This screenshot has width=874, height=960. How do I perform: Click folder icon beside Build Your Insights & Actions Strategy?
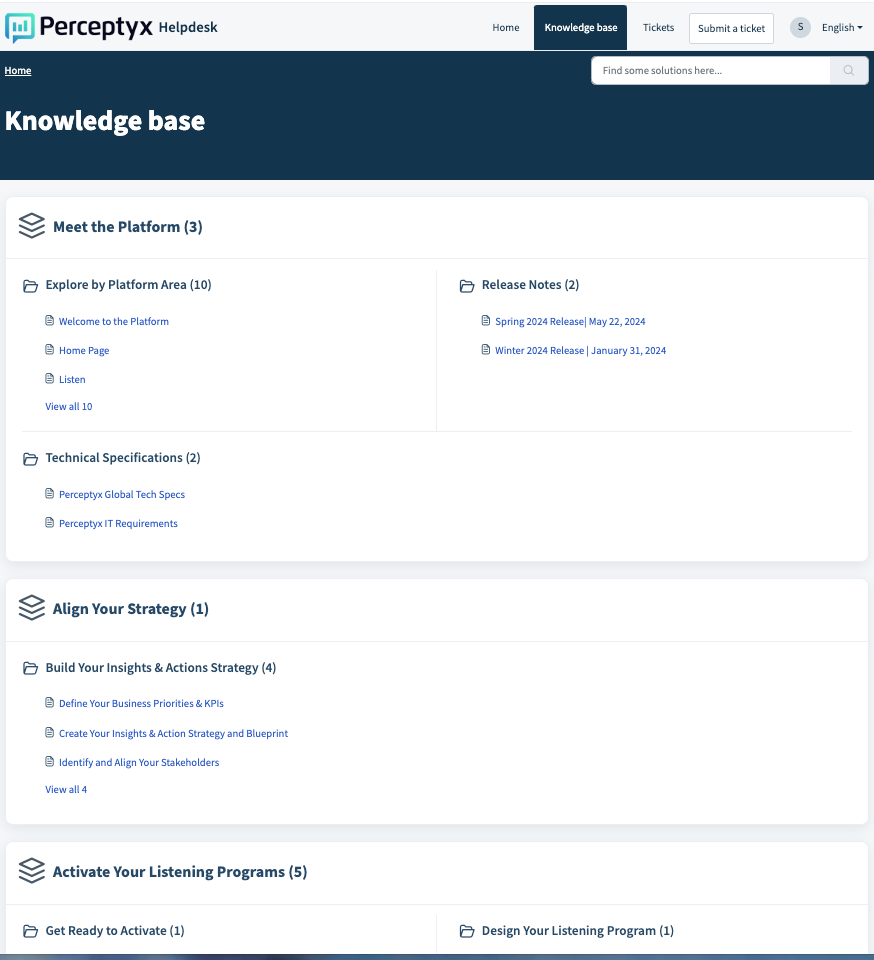pyautogui.click(x=30, y=668)
